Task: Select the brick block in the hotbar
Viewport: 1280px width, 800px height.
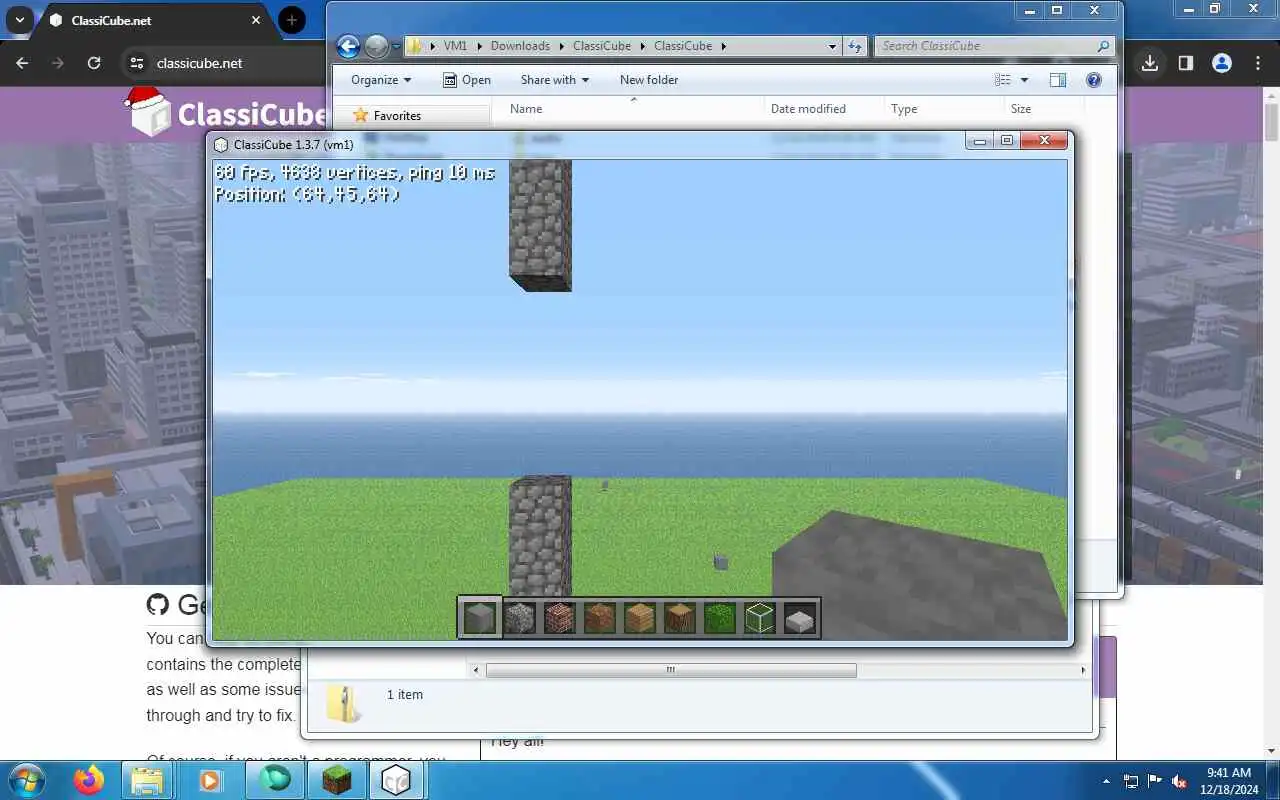Action: [x=560, y=618]
